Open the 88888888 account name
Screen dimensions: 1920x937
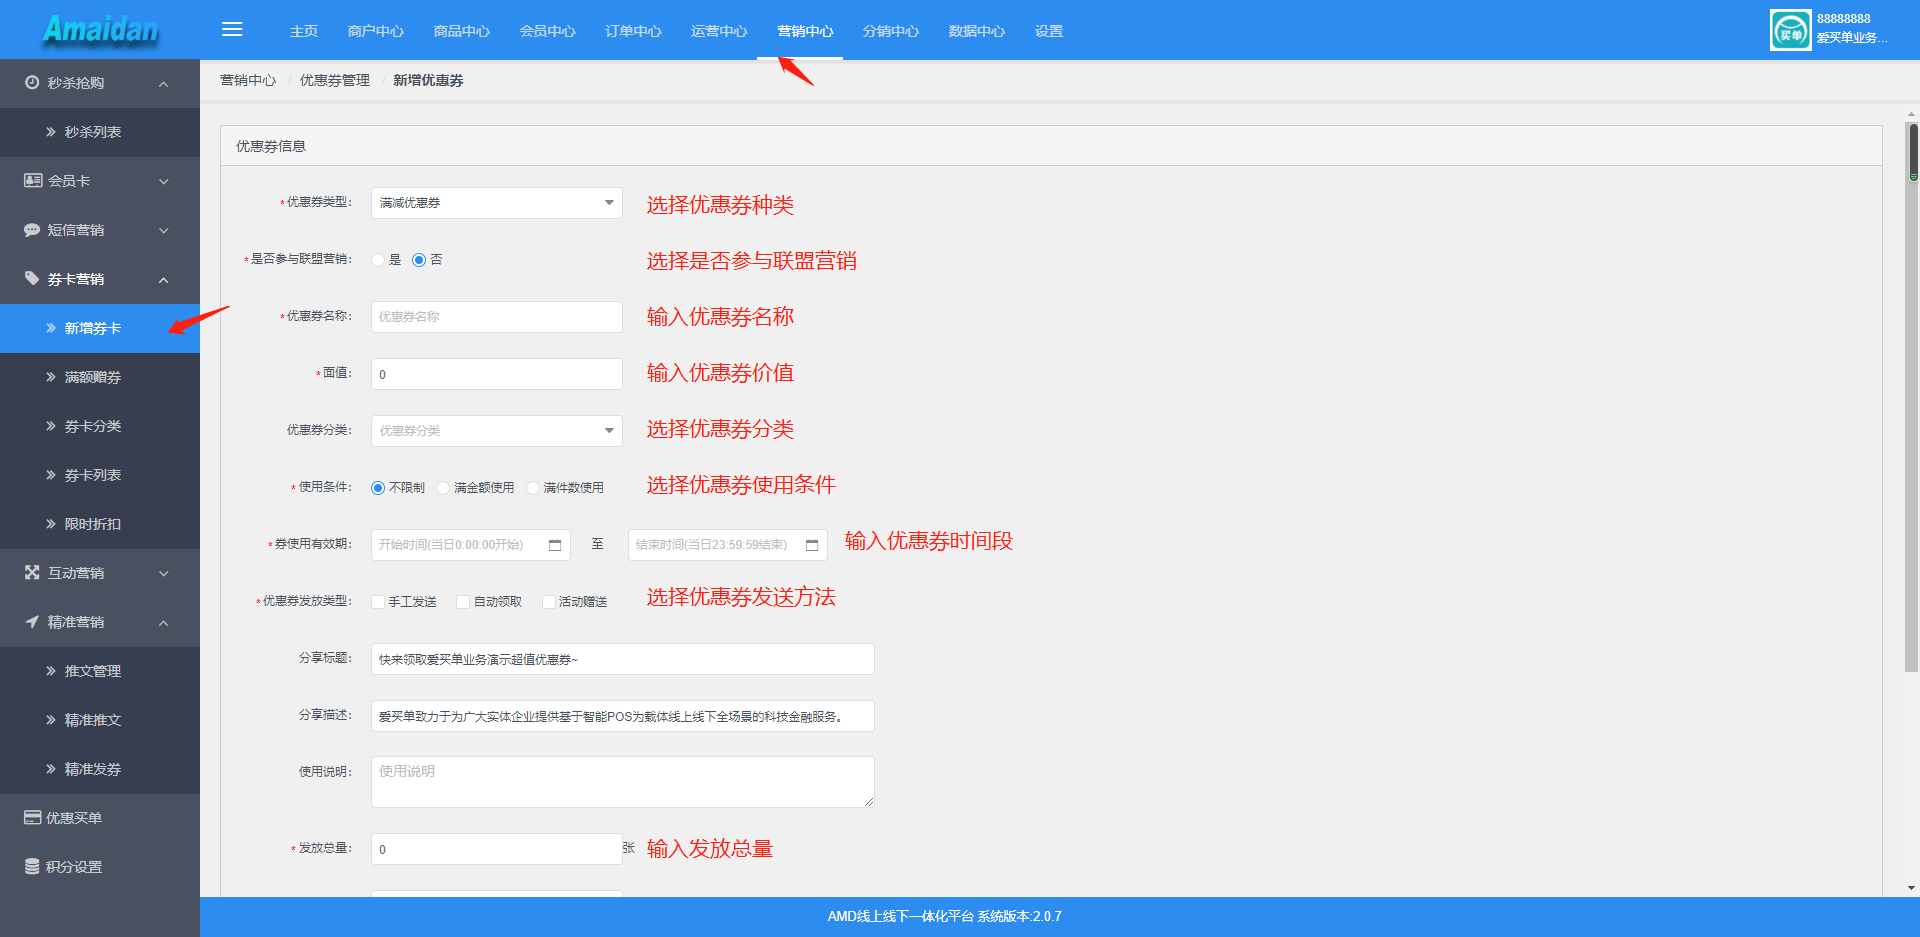click(x=1843, y=19)
